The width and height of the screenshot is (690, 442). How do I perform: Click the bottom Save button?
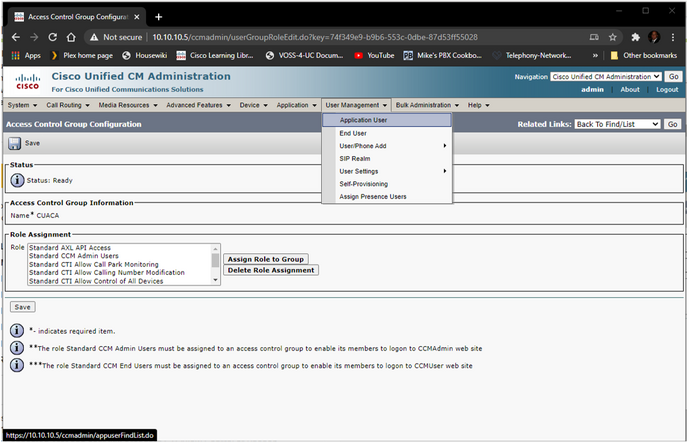coord(22,307)
